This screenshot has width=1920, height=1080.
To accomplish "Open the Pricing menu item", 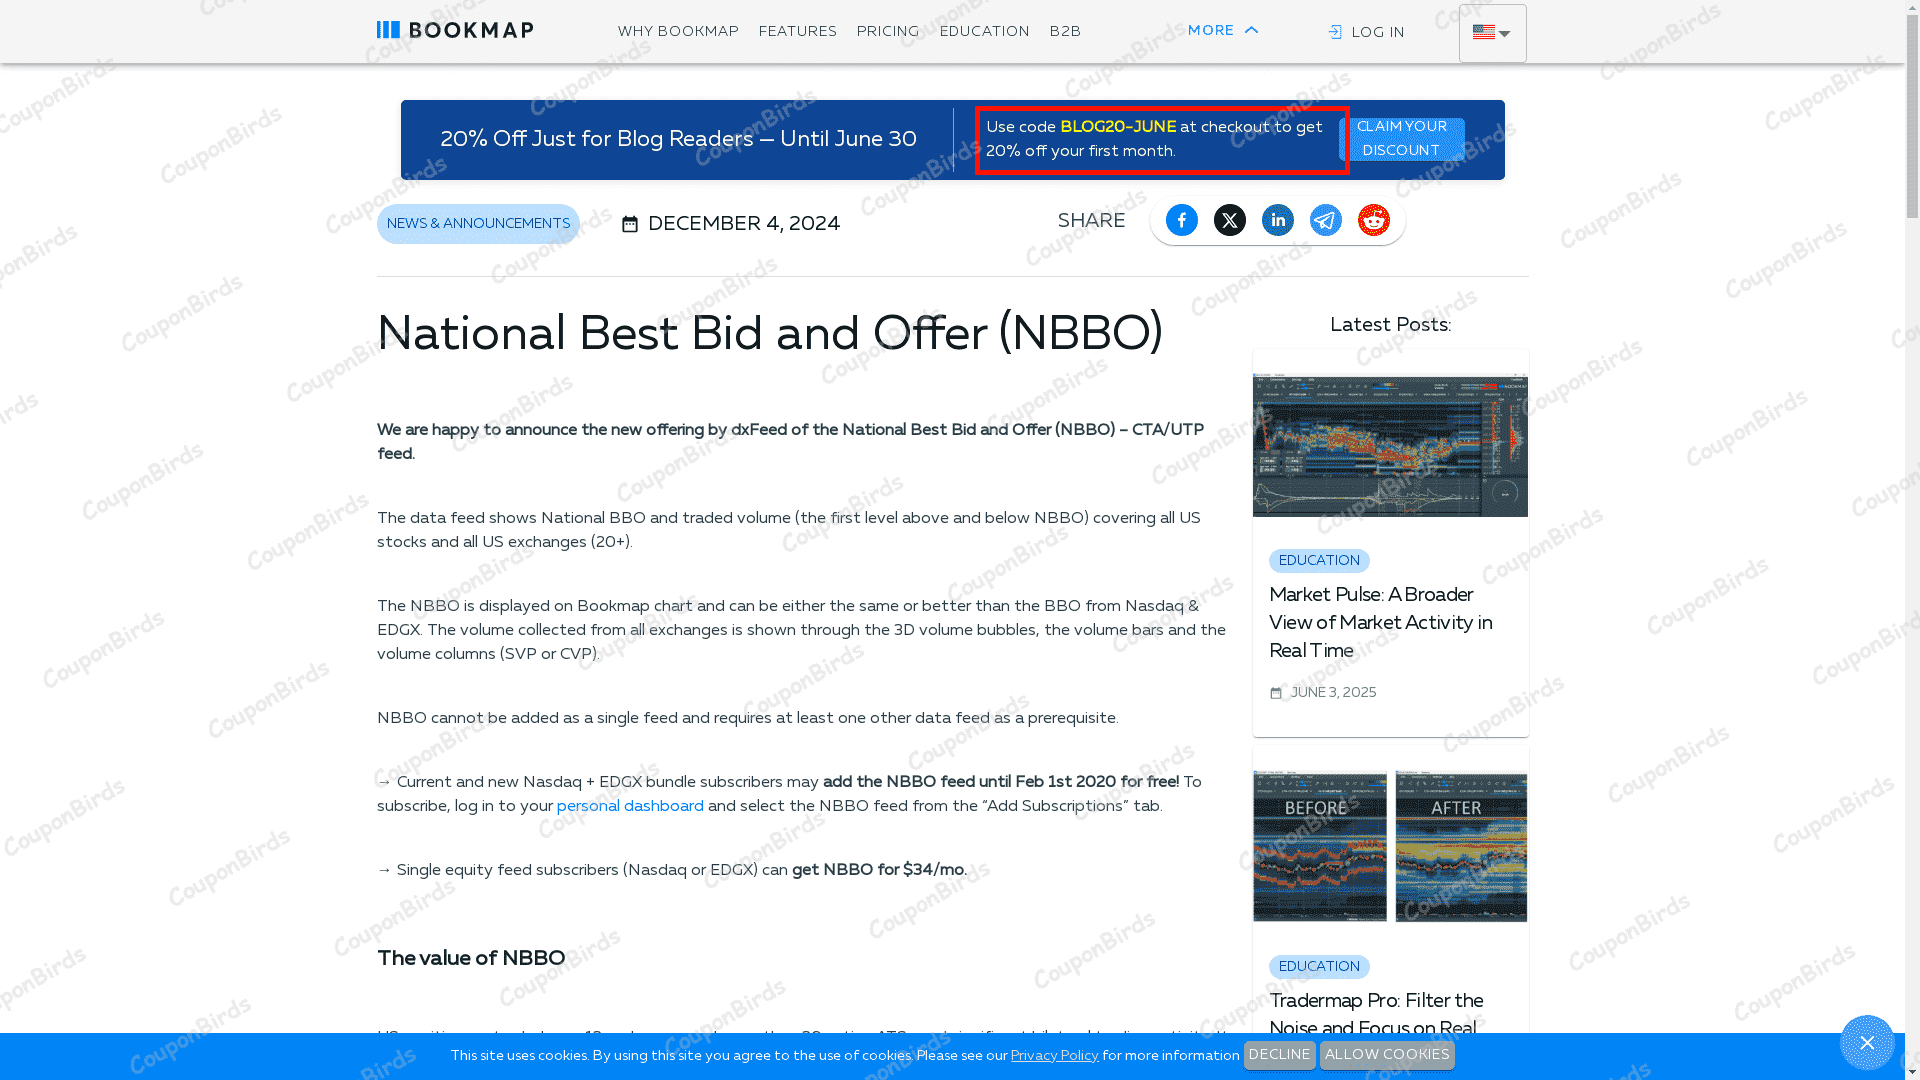I will 887,32.
